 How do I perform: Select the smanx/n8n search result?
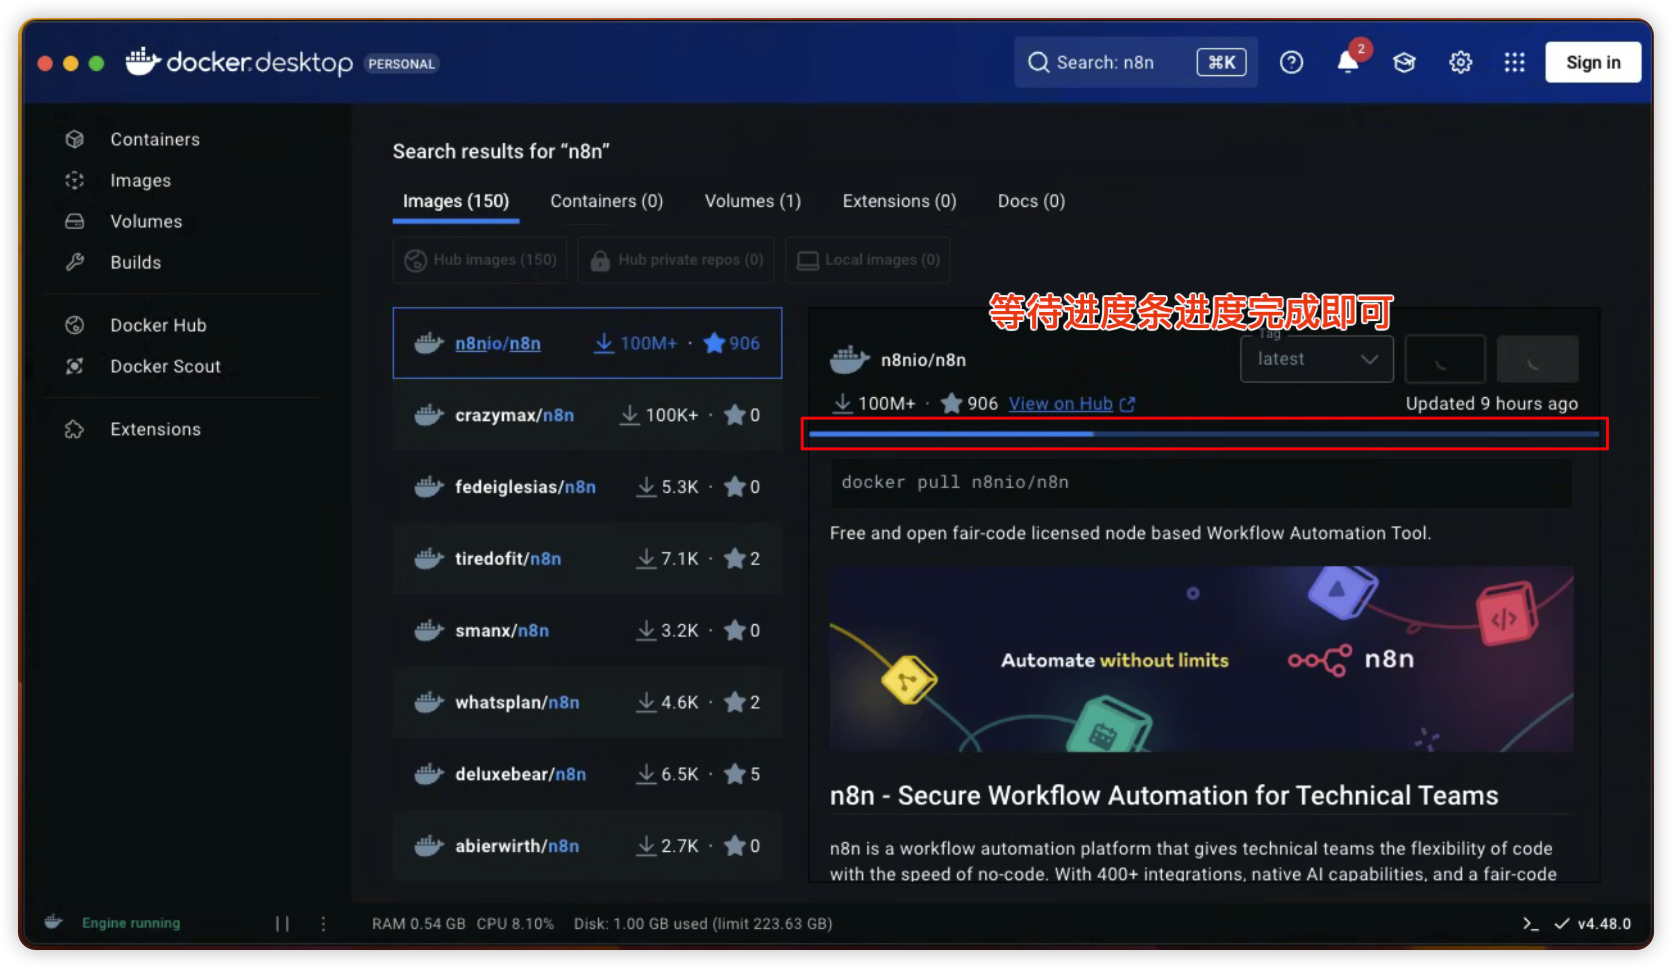tap(587, 631)
